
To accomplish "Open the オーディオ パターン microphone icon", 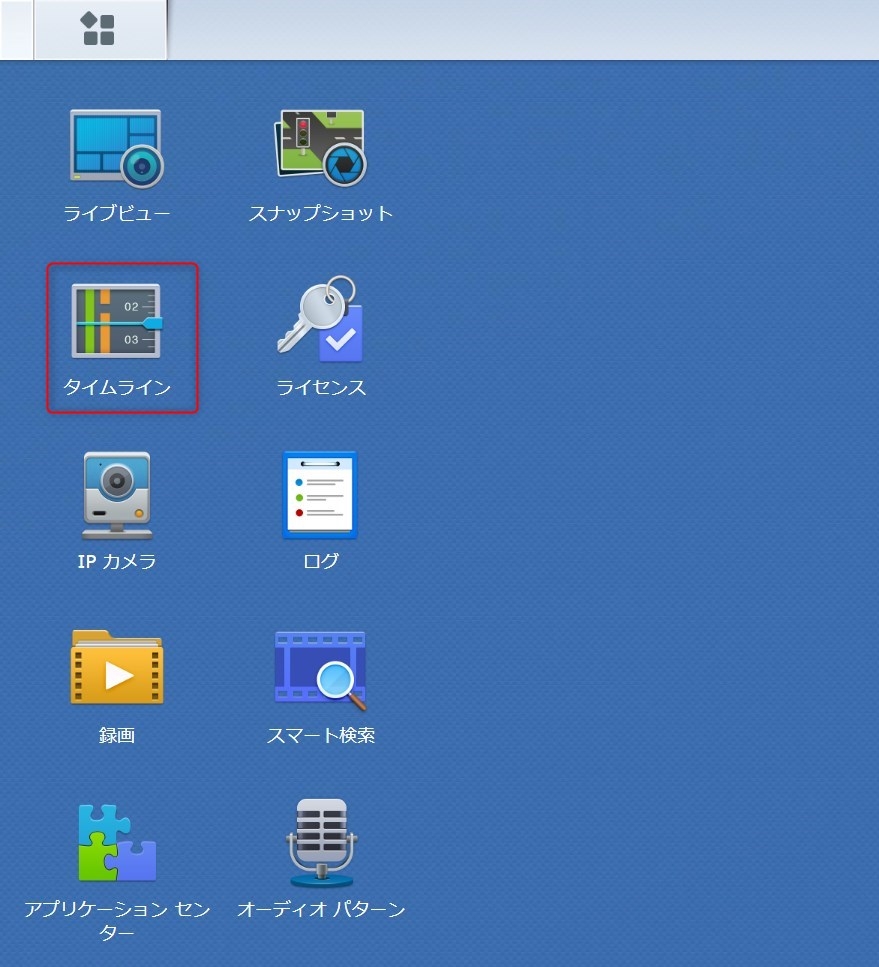I will 320,842.
